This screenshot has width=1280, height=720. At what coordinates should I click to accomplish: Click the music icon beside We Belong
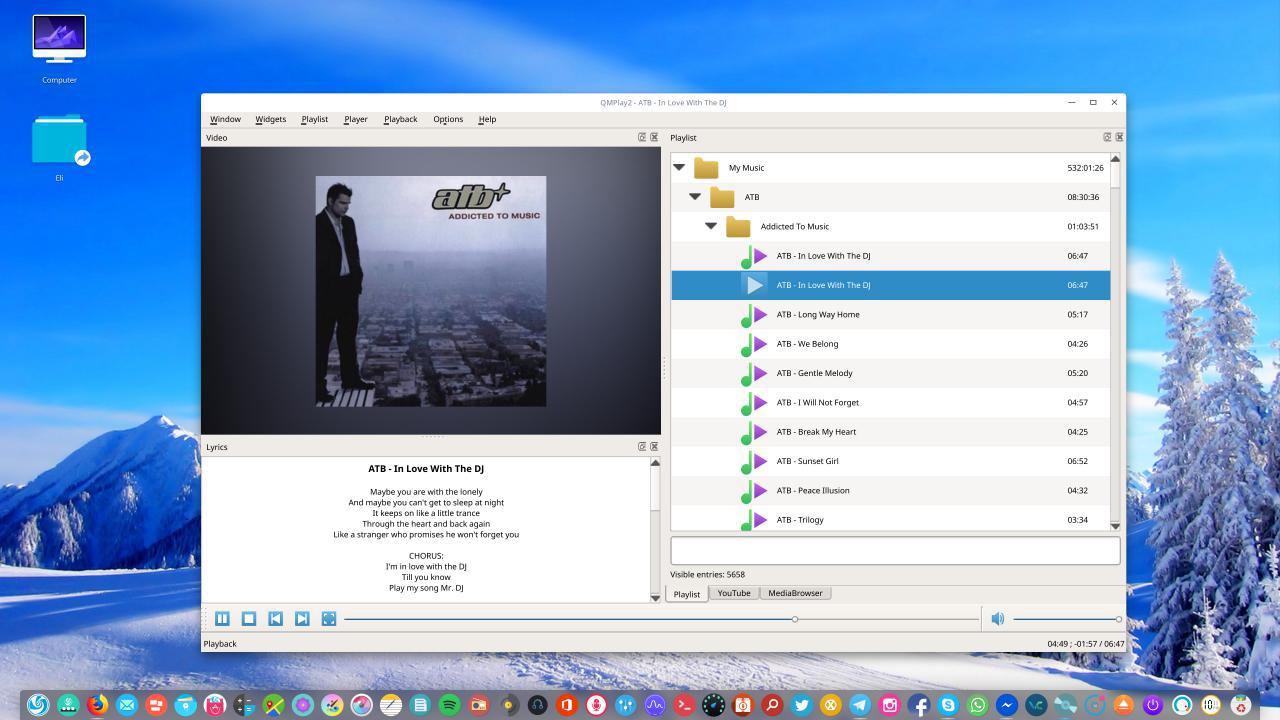754,344
